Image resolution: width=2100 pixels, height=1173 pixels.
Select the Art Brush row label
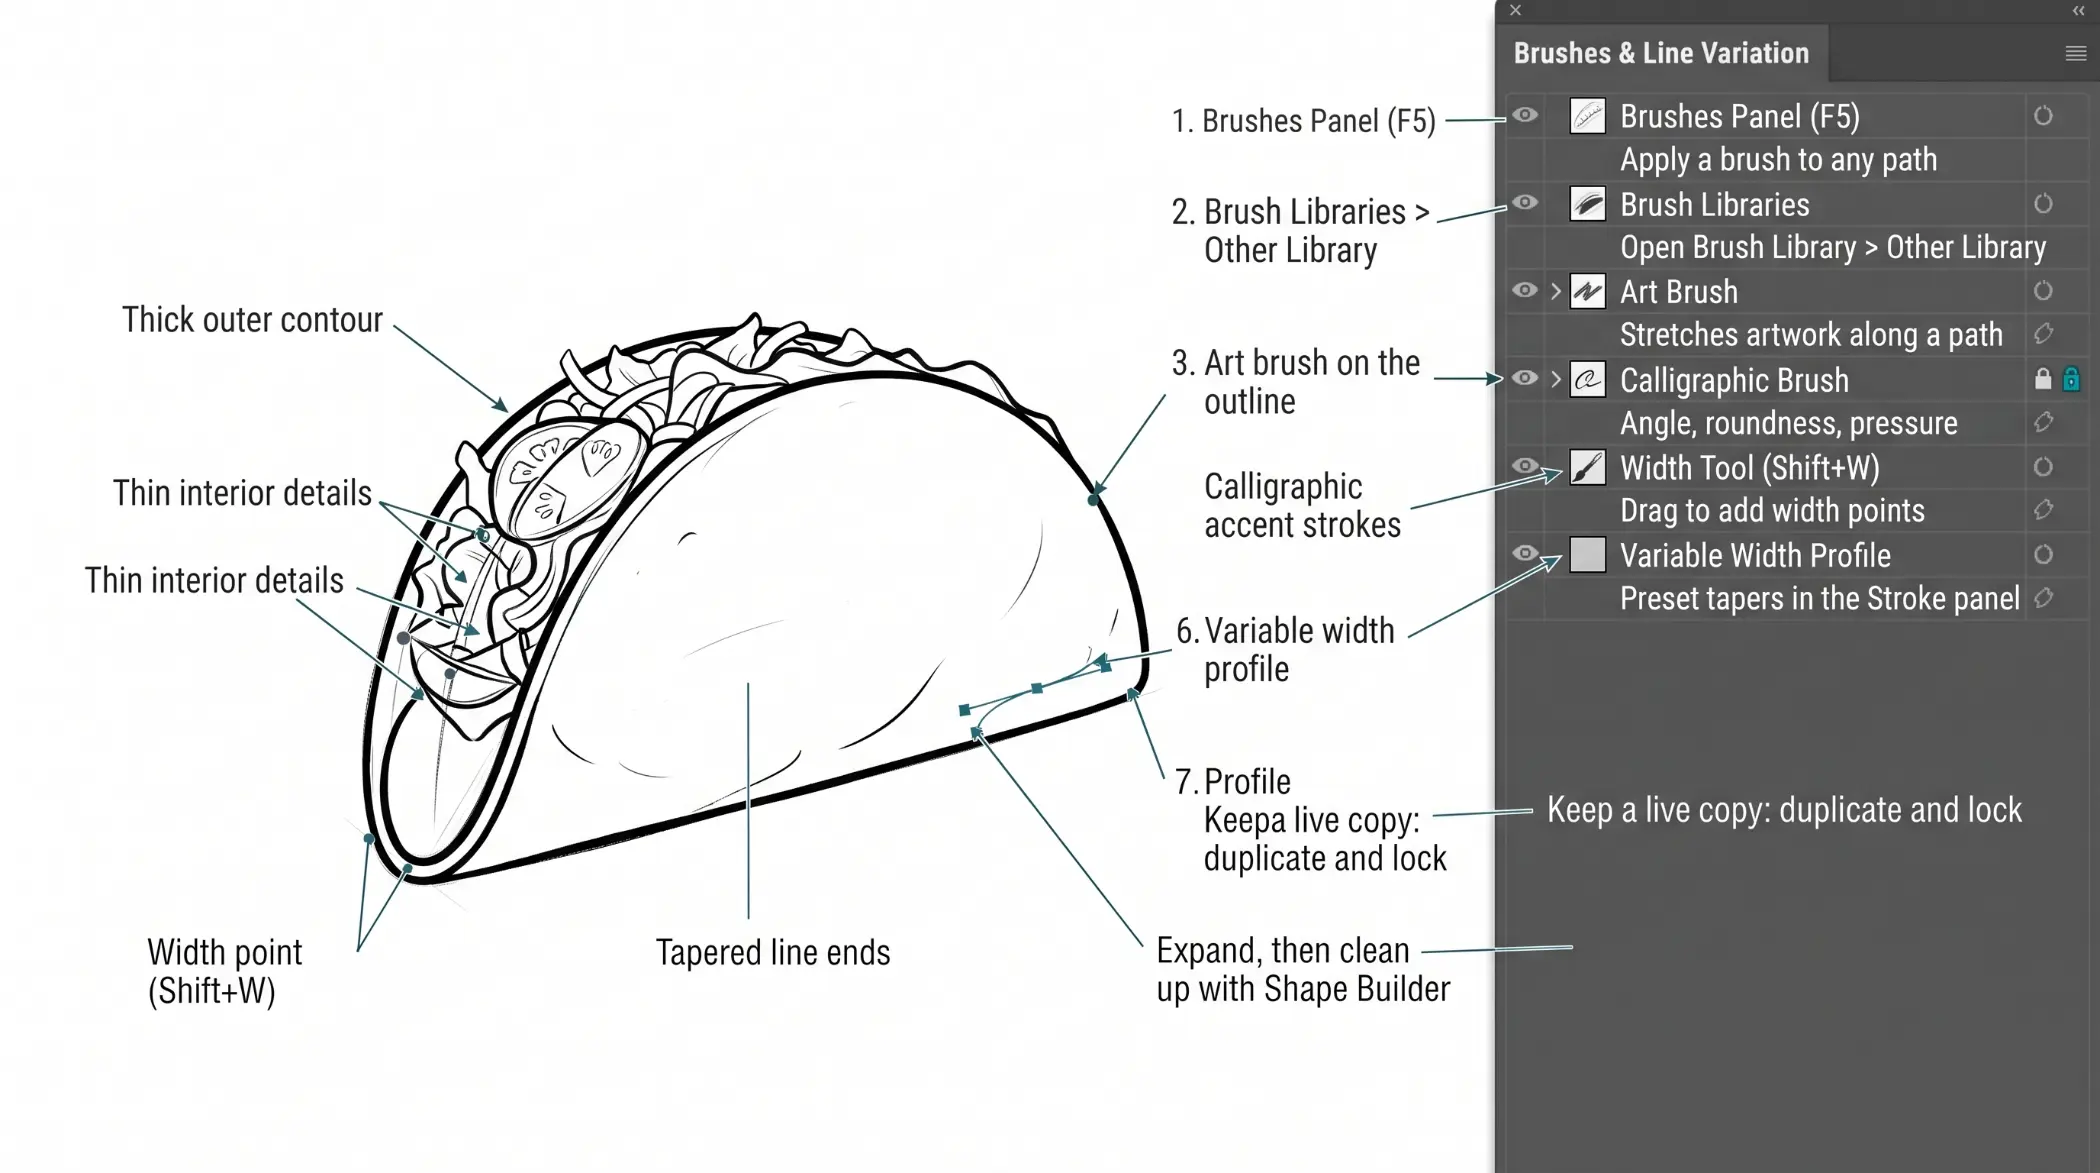[x=1678, y=292]
